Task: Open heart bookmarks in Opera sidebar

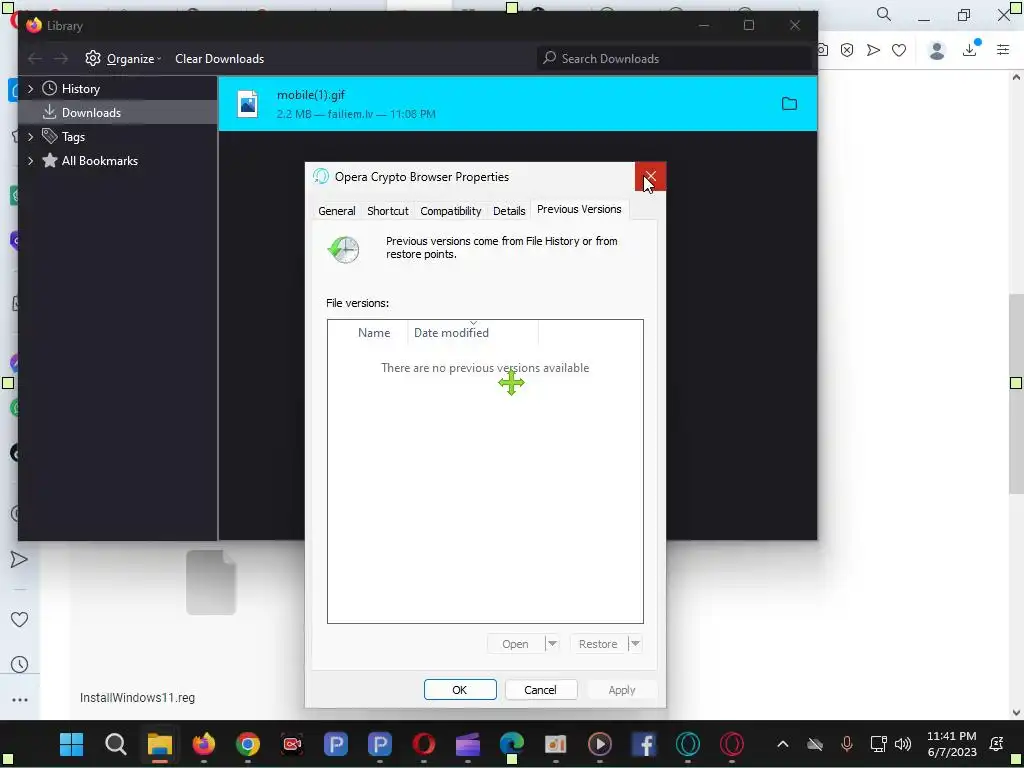Action: [20, 619]
